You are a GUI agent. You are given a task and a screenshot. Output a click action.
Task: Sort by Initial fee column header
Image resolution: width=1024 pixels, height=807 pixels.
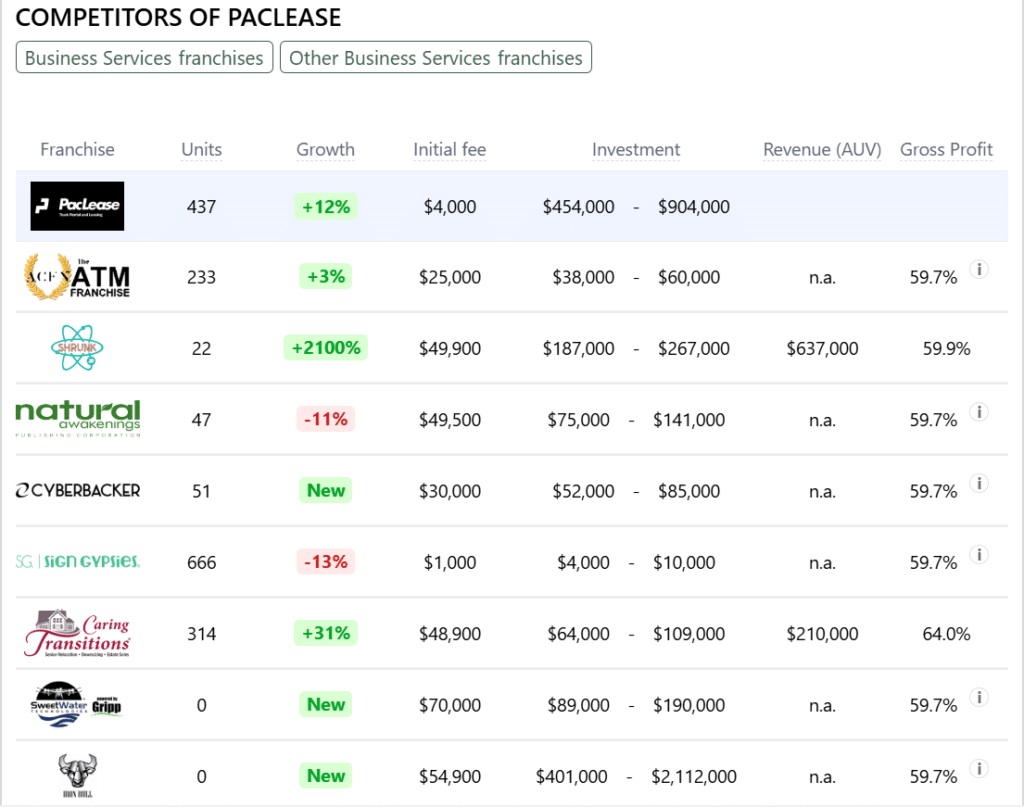click(x=449, y=150)
